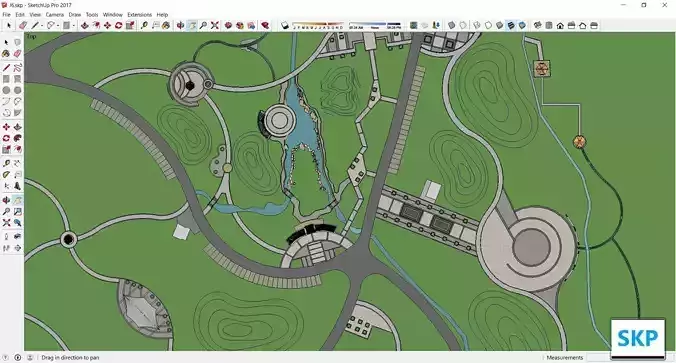Image resolution: width=676 pixels, height=363 pixels.
Task: Toggle X-Ray face style
Action: (x=451, y=26)
